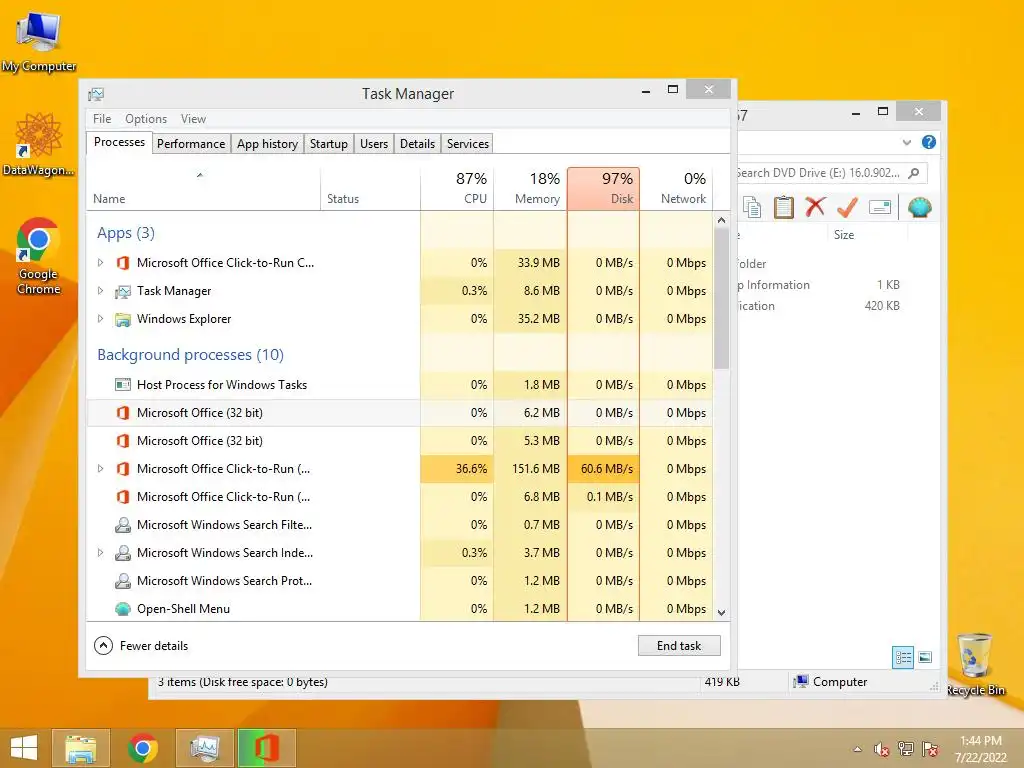Viewport: 1024px width, 768px height.
Task: Click process list scroll down arrow
Action: (721, 613)
